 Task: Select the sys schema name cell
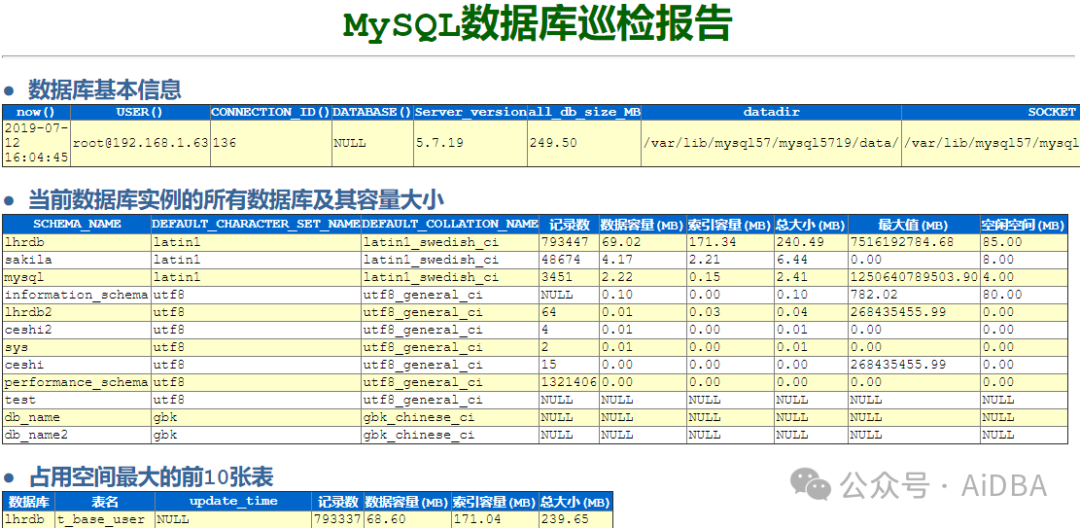click(77, 347)
